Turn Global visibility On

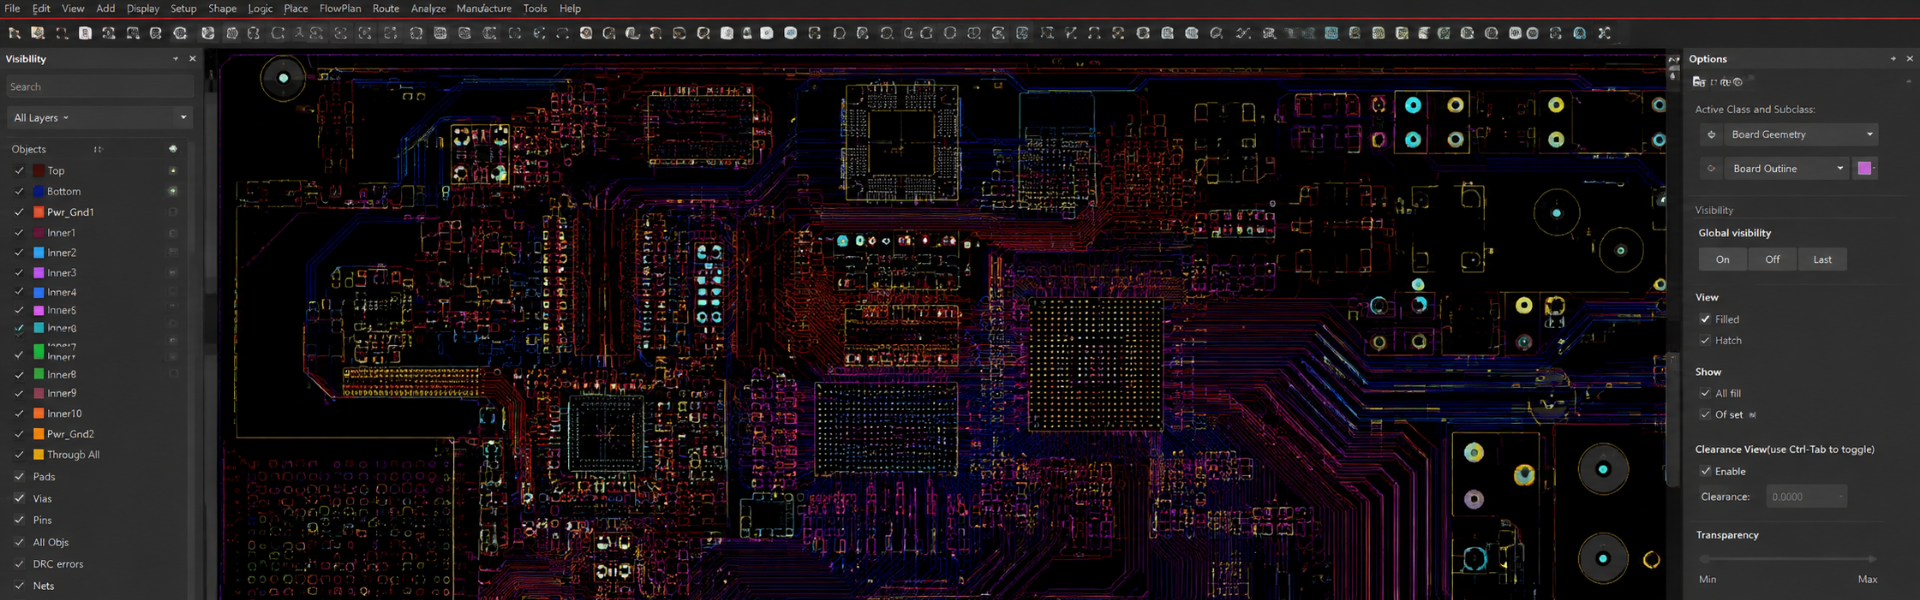1723,259
